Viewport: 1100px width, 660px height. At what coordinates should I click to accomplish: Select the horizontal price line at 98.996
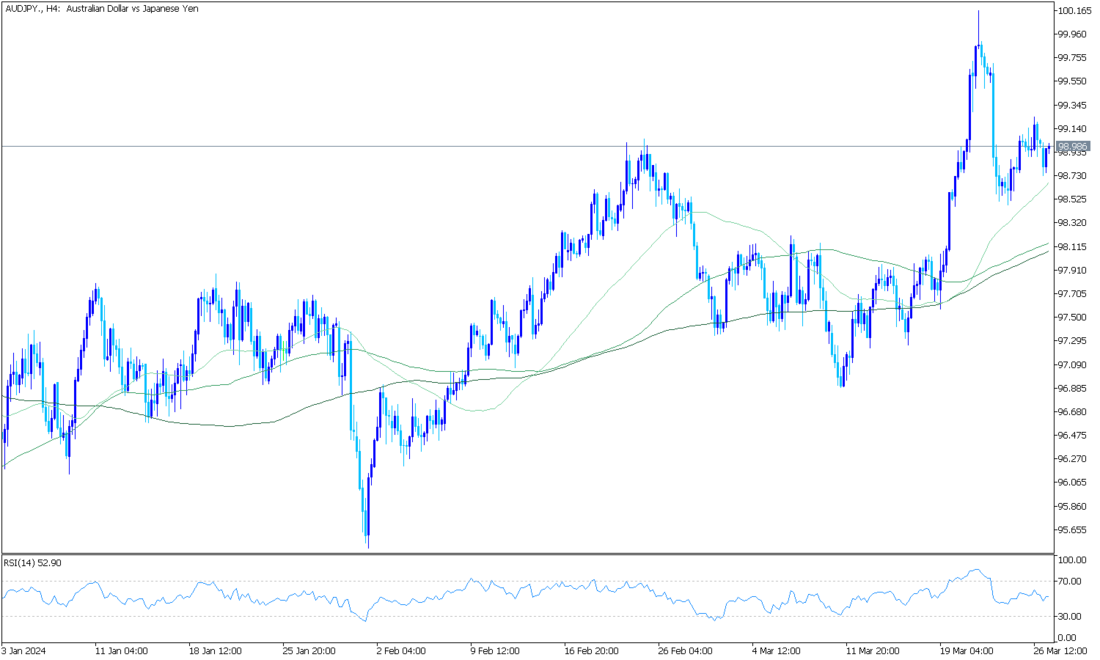point(500,147)
